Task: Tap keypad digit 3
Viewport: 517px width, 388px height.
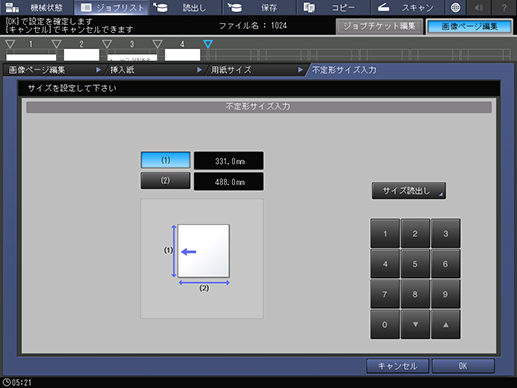Action: pyautogui.click(x=445, y=233)
